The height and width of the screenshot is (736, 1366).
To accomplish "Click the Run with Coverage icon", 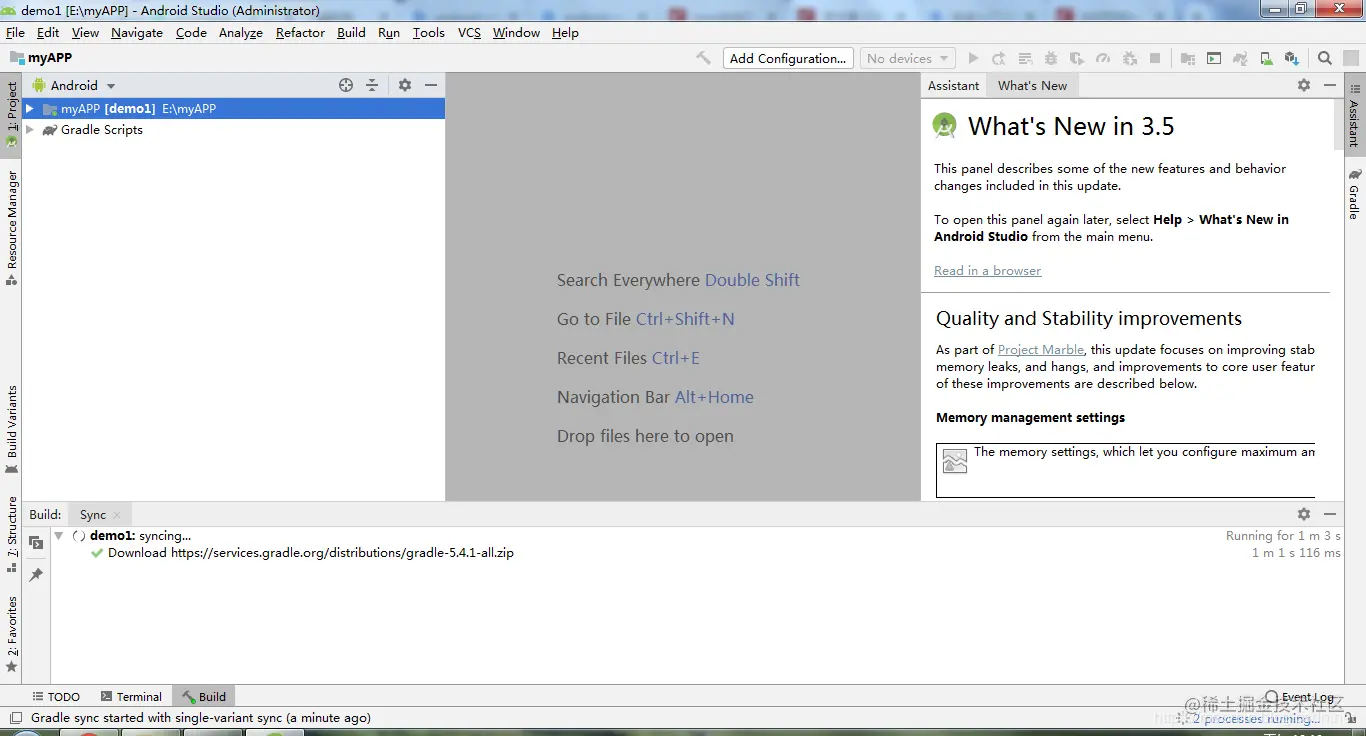I will coord(1077,58).
